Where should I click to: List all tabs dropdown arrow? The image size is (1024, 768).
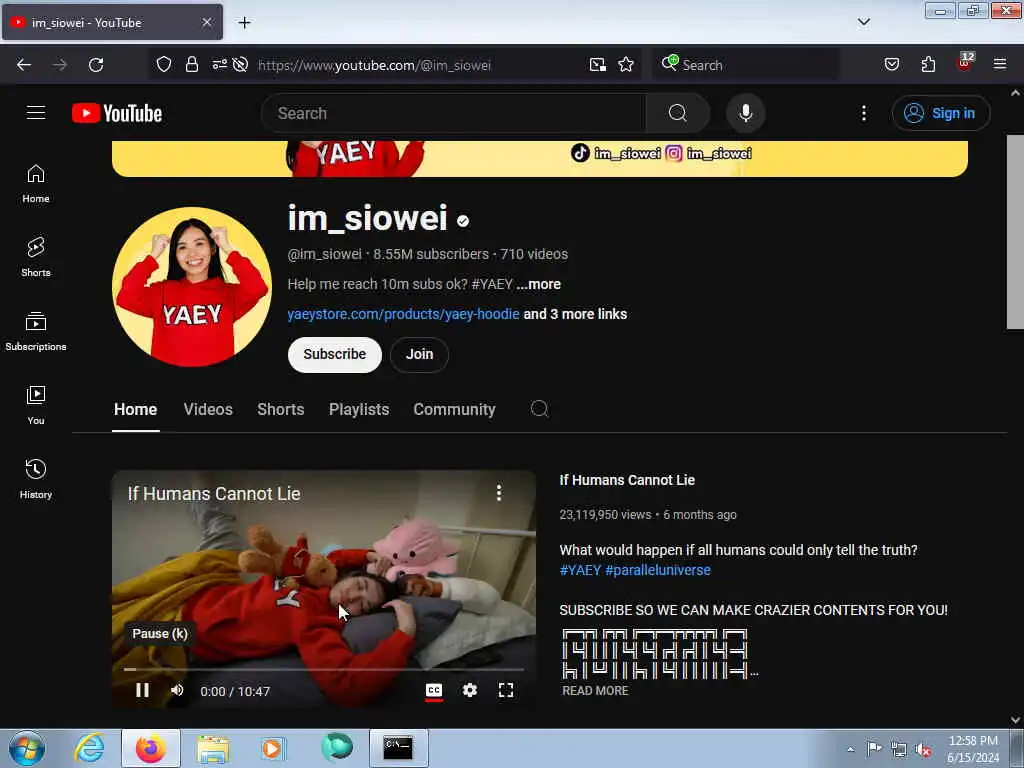pyautogui.click(x=863, y=22)
